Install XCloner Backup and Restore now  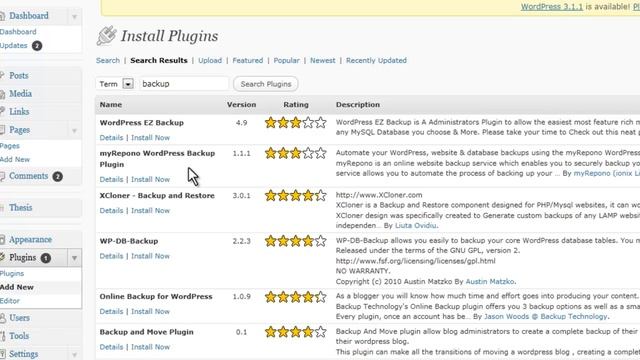click(x=150, y=211)
